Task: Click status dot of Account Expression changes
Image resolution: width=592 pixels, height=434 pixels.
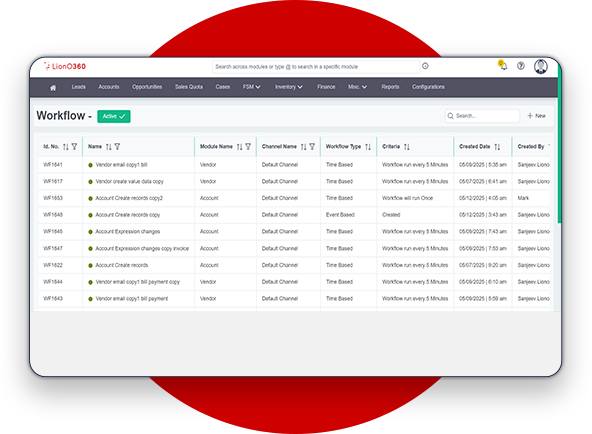Action: [90, 232]
